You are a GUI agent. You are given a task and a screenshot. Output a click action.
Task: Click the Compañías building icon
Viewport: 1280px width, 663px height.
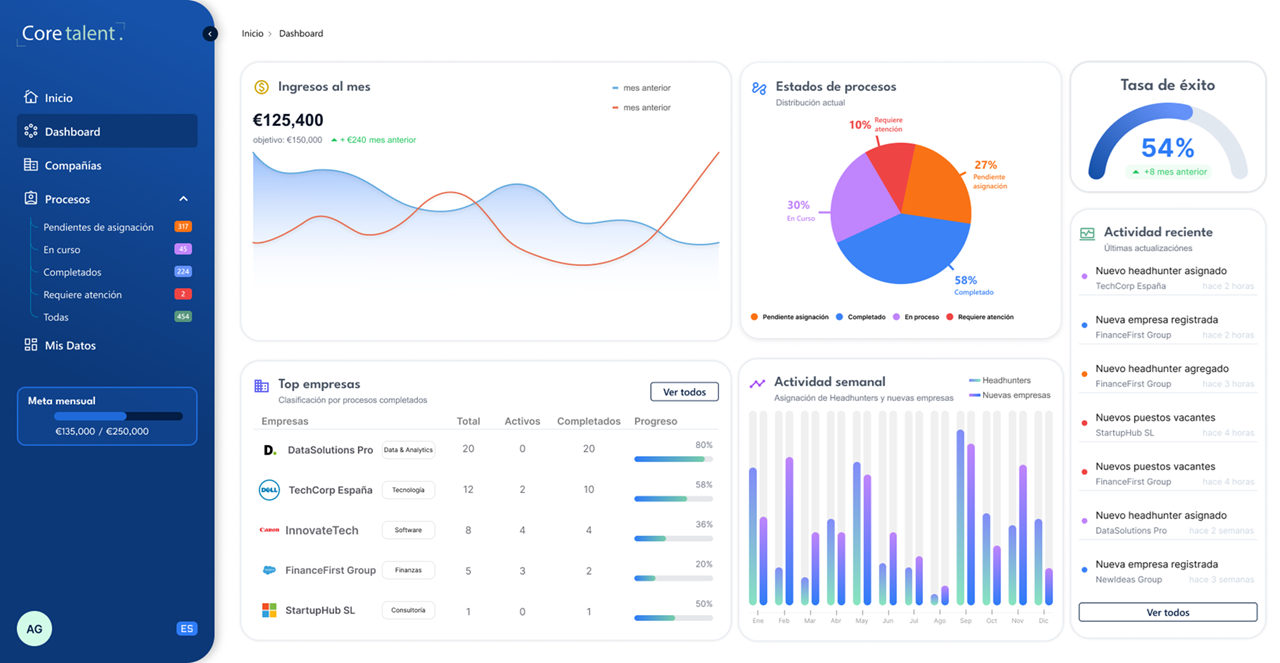[31, 165]
